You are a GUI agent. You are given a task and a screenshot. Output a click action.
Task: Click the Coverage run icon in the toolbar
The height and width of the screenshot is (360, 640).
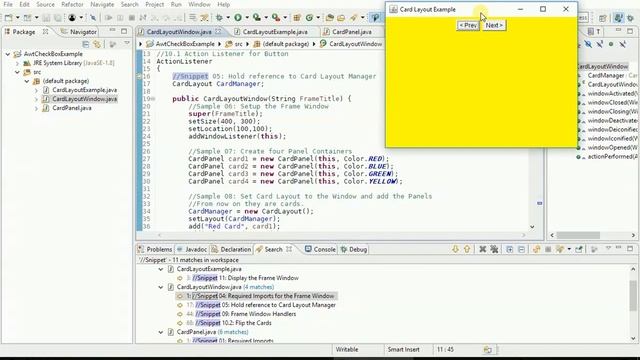pos(257,18)
